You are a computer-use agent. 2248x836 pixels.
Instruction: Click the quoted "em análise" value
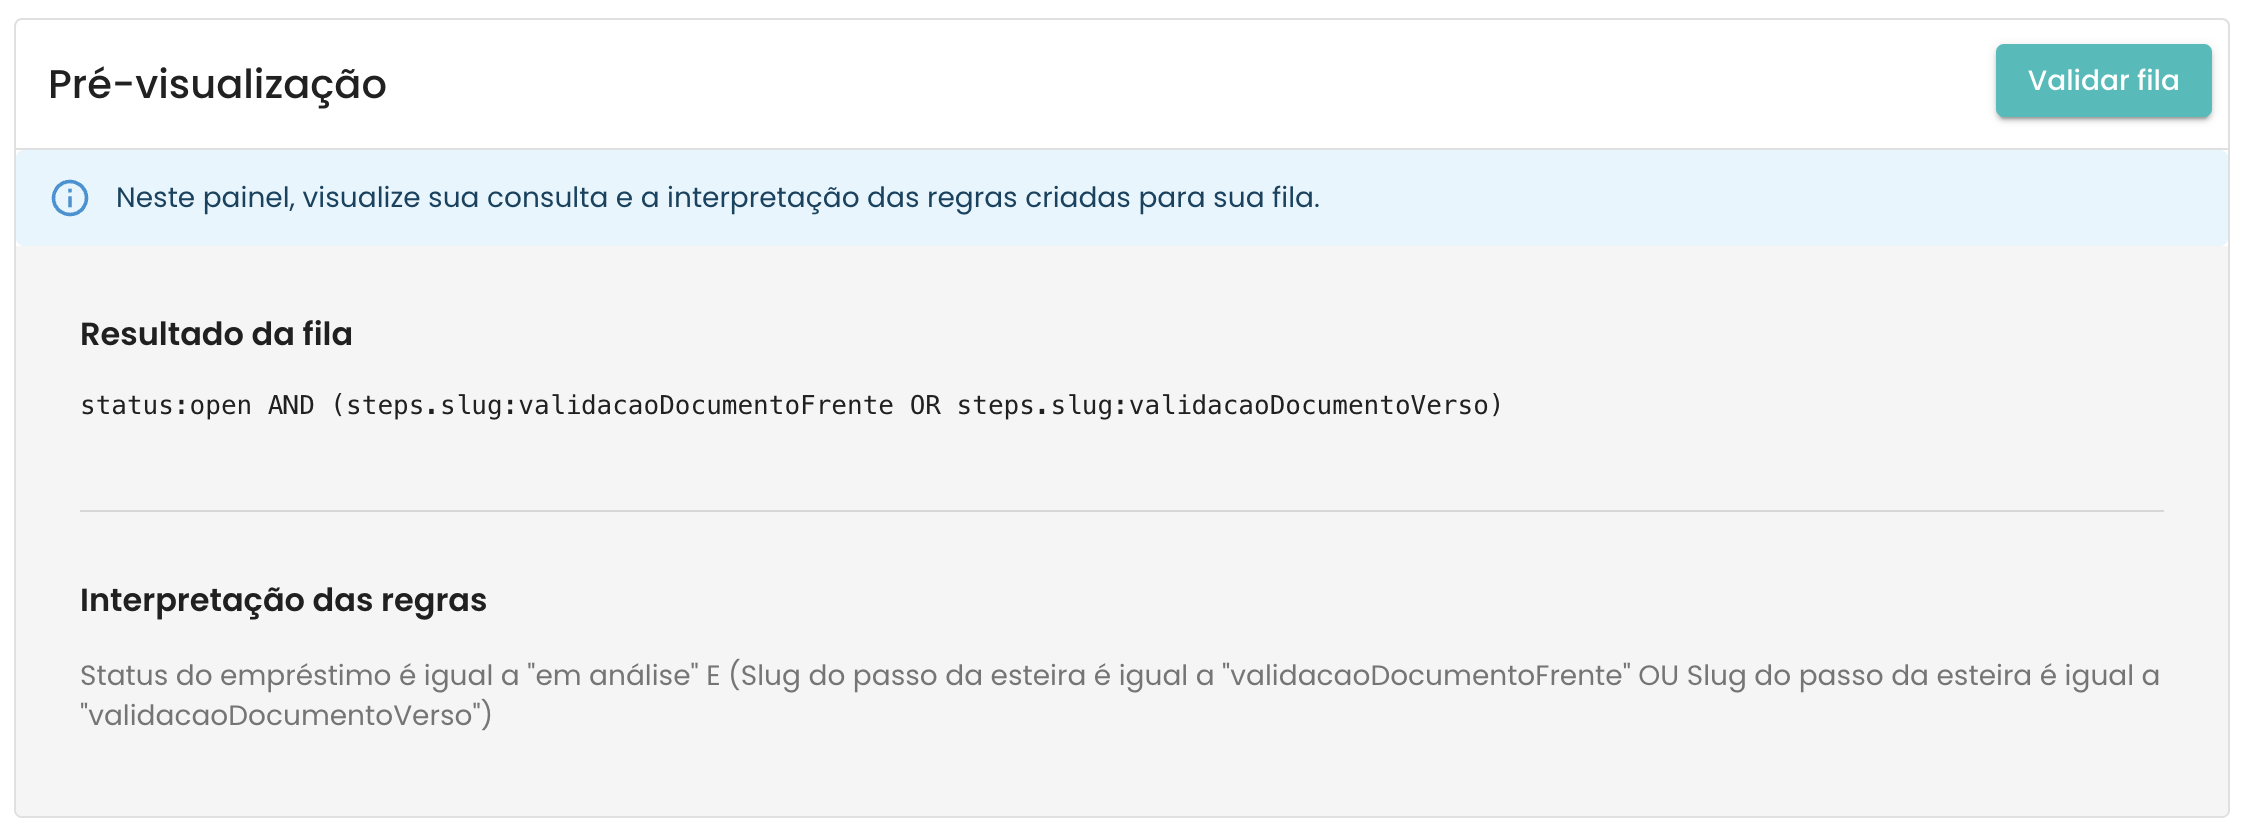point(612,676)
